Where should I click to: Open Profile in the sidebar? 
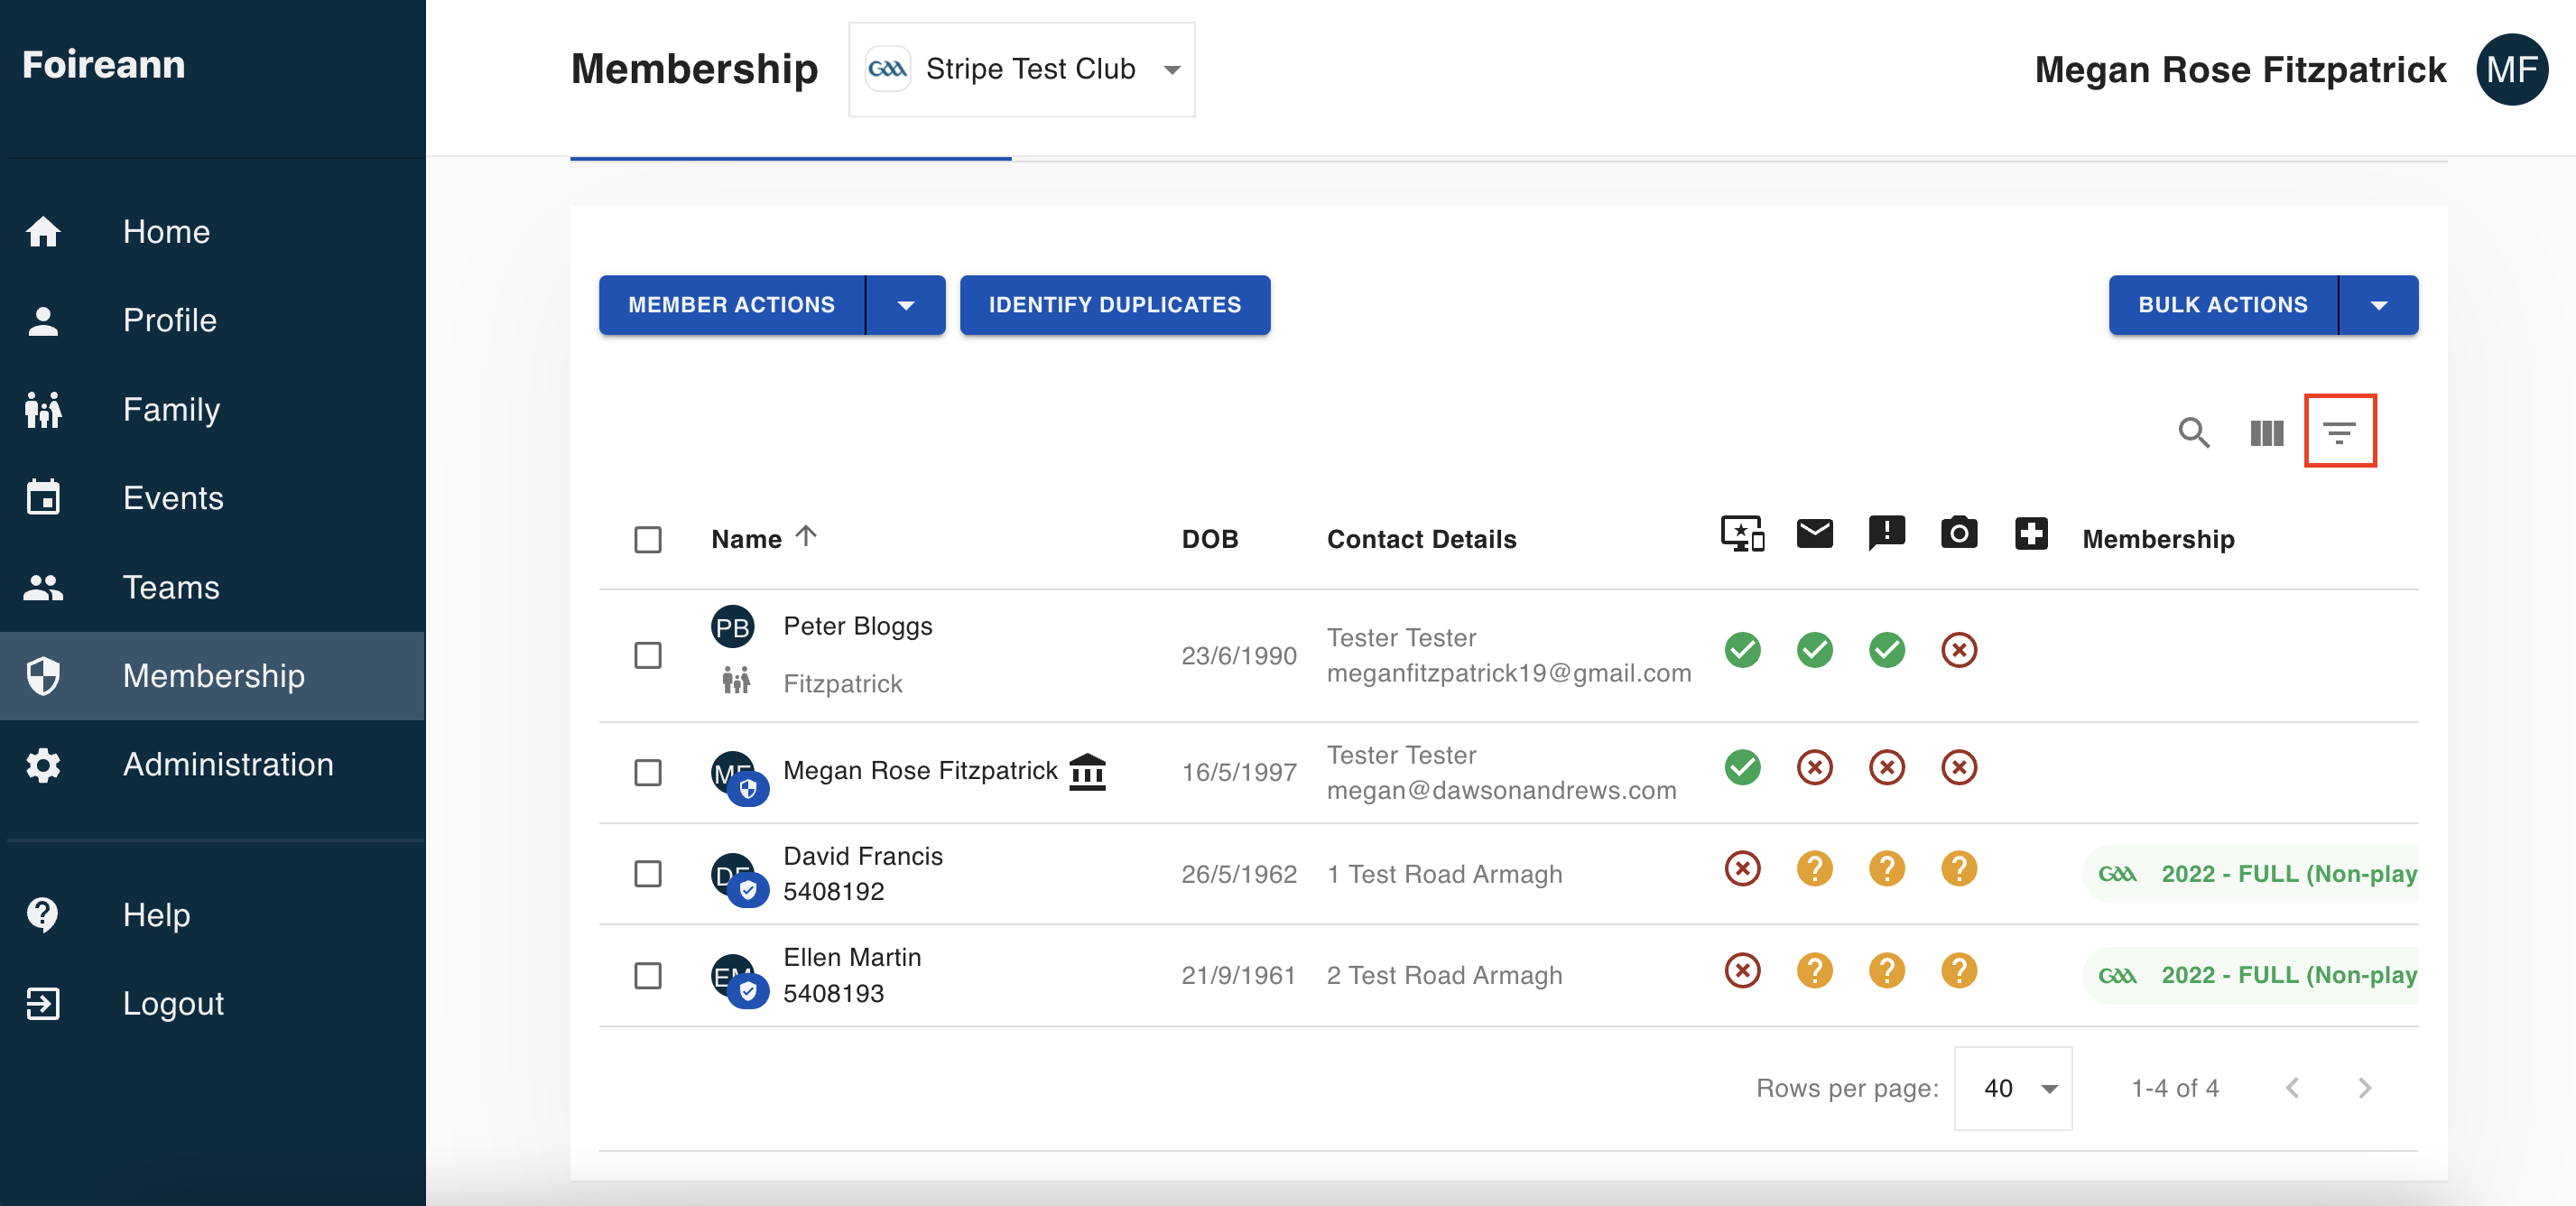212,320
